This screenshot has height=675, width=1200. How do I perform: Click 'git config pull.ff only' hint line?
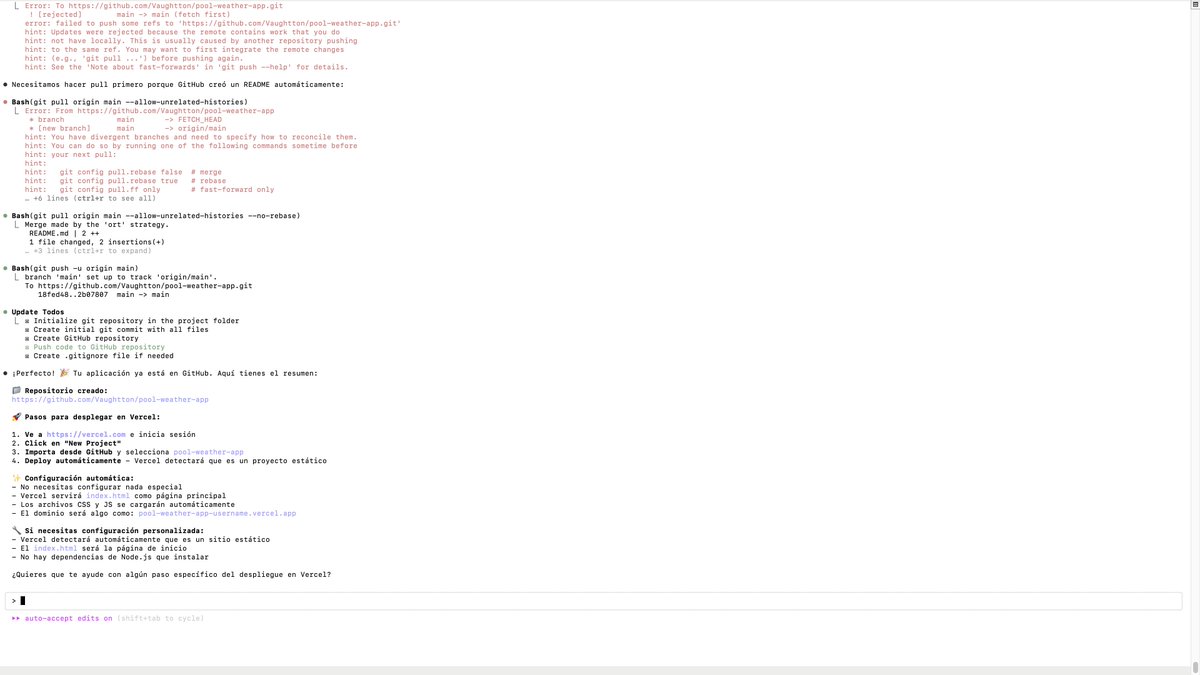[x=150, y=189]
